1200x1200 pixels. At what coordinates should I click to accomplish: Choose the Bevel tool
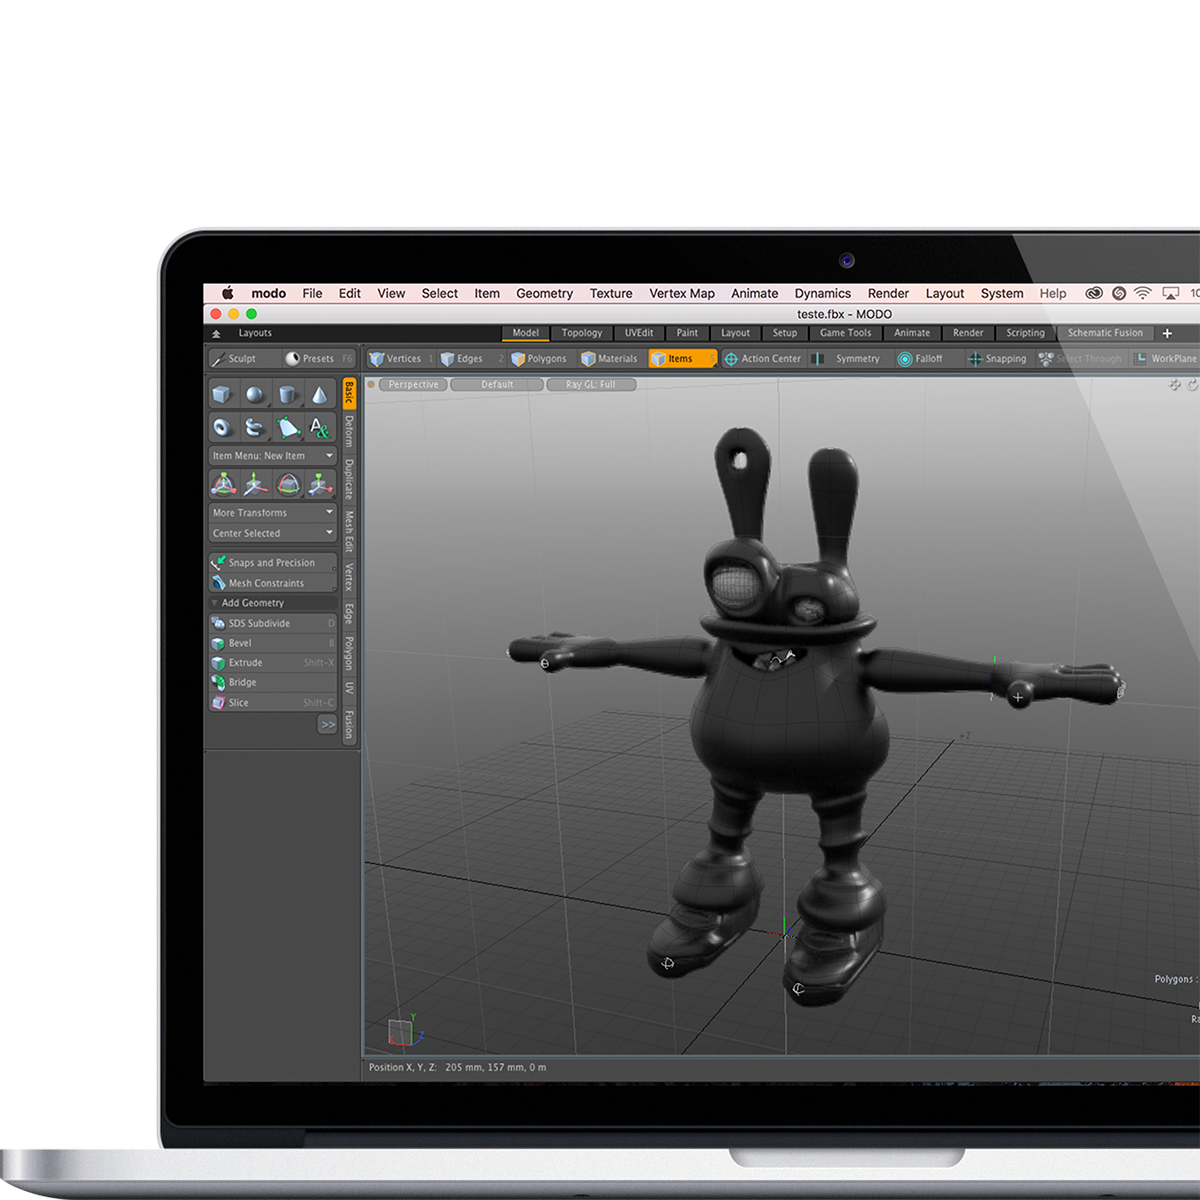(x=272, y=643)
